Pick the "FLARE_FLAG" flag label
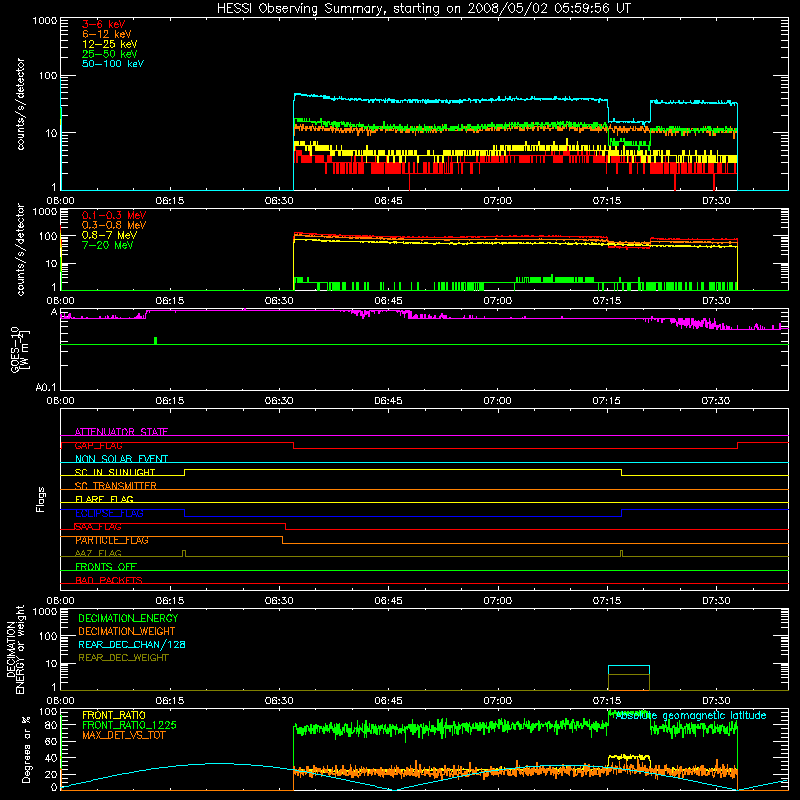This screenshot has width=800, height=800. click(x=104, y=499)
